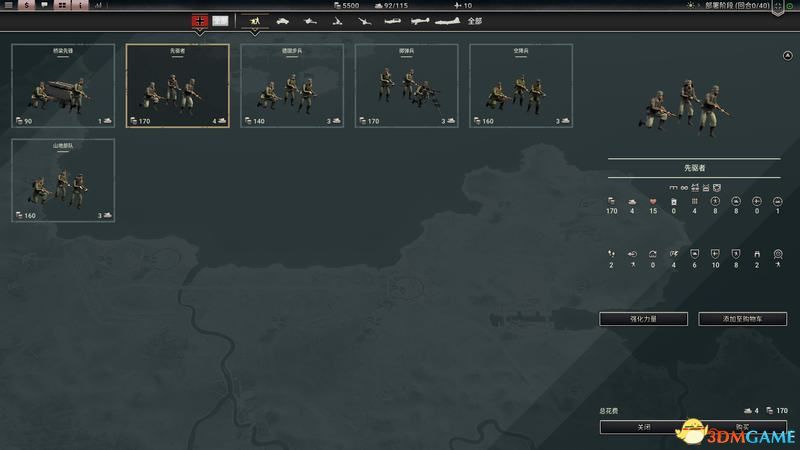Image resolution: width=800 pixels, height=450 pixels.
Task: Click the 强化力量 button
Action: click(x=643, y=319)
